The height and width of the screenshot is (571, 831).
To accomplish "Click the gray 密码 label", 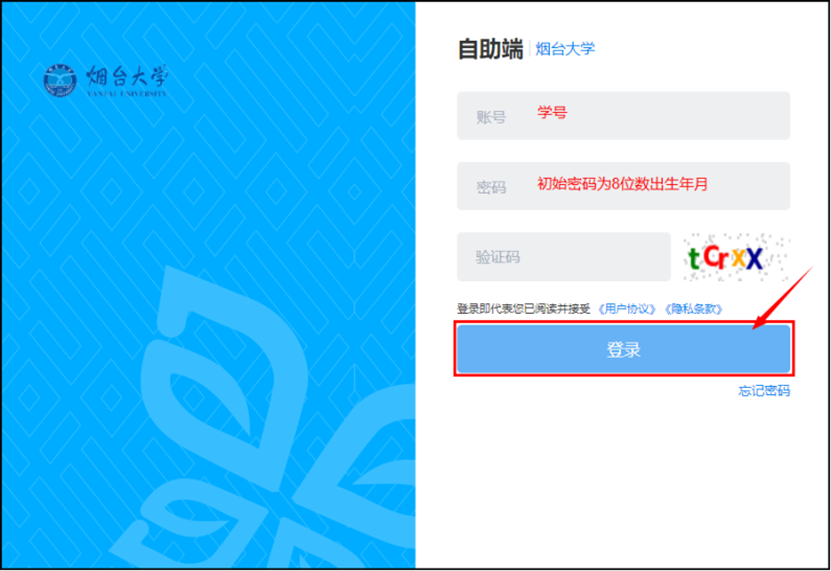I will pyautogui.click(x=491, y=187).
